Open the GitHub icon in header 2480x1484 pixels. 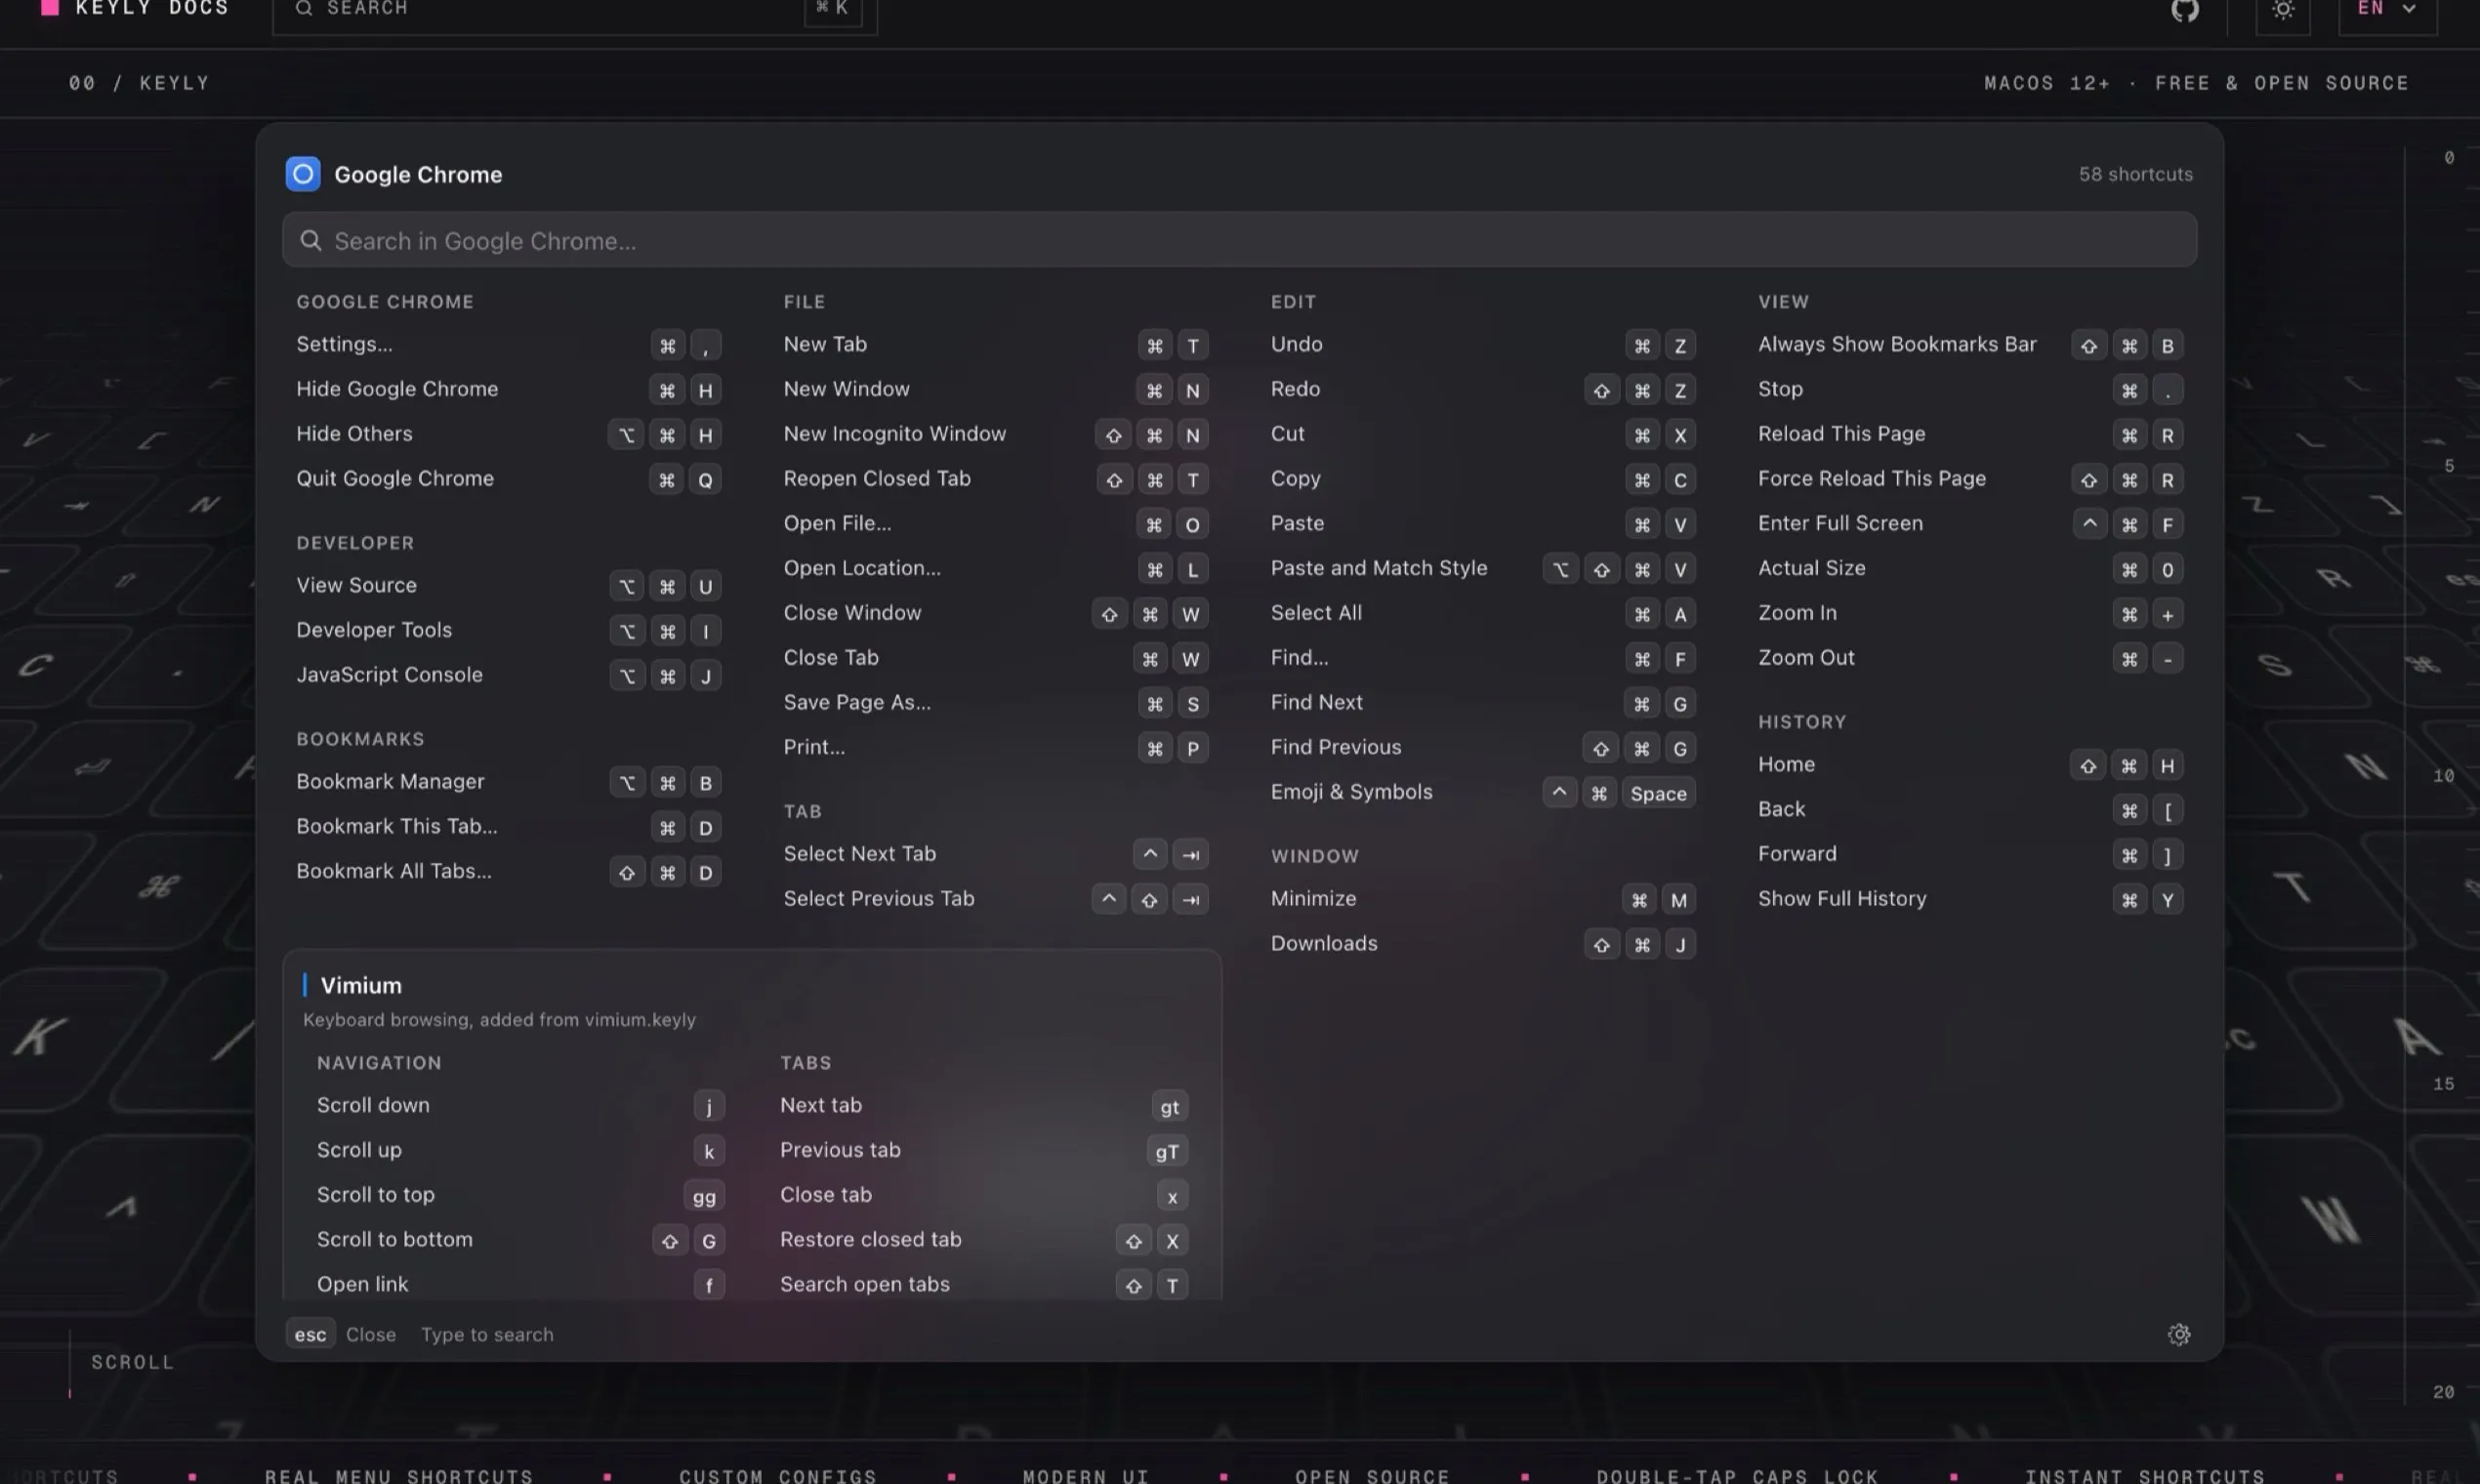(2185, 10)
